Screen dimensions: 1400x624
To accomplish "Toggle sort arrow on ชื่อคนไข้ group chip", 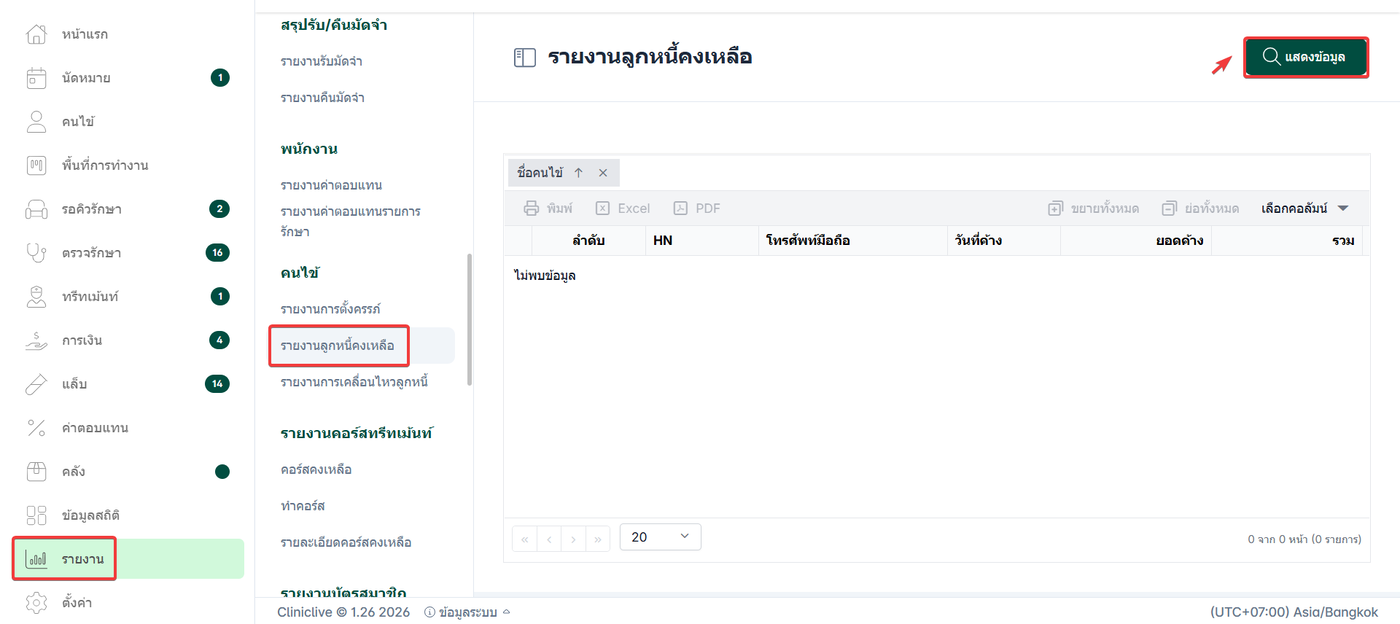I will (578, 173).
